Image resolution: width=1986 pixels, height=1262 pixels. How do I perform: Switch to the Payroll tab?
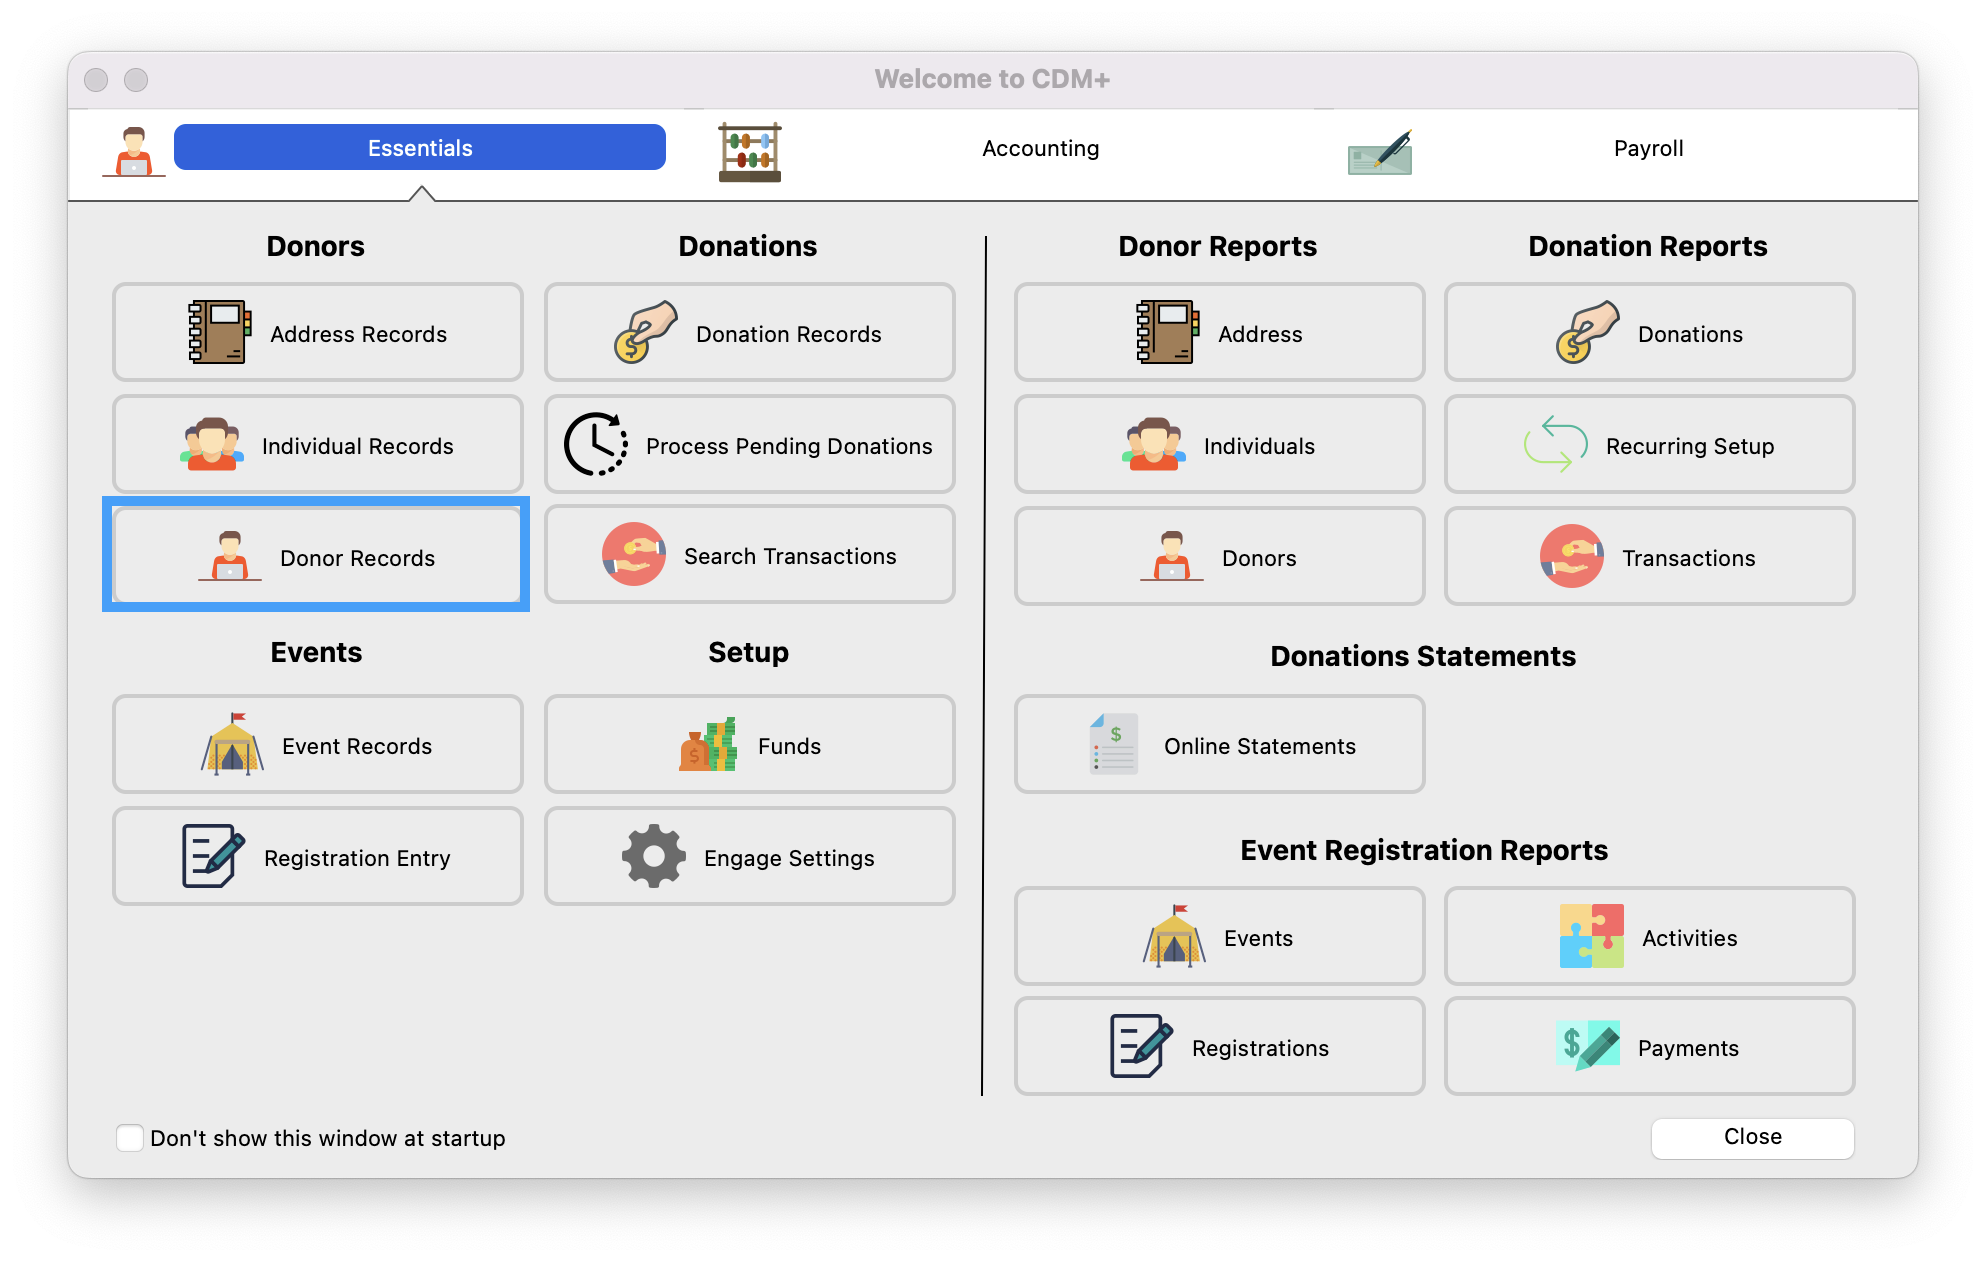1648,149
